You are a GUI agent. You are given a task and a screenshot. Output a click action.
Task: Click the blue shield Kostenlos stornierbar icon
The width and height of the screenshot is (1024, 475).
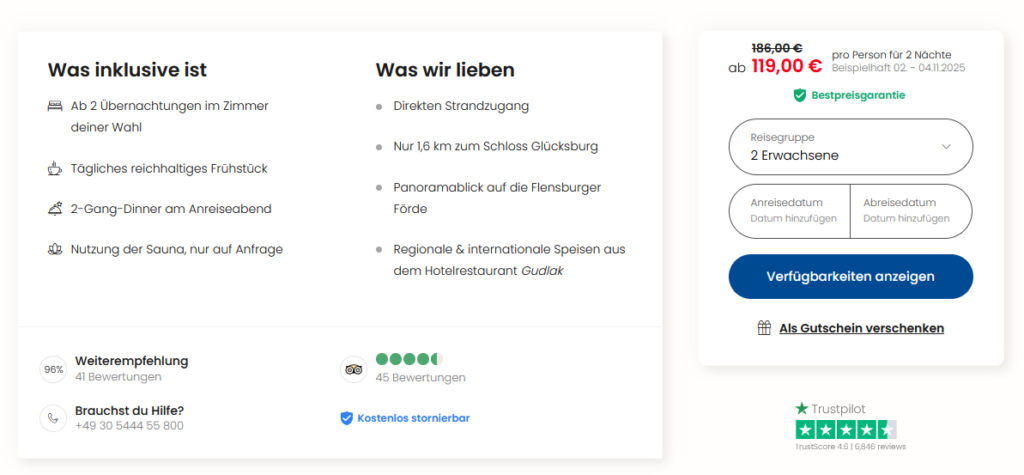(347, 418)
